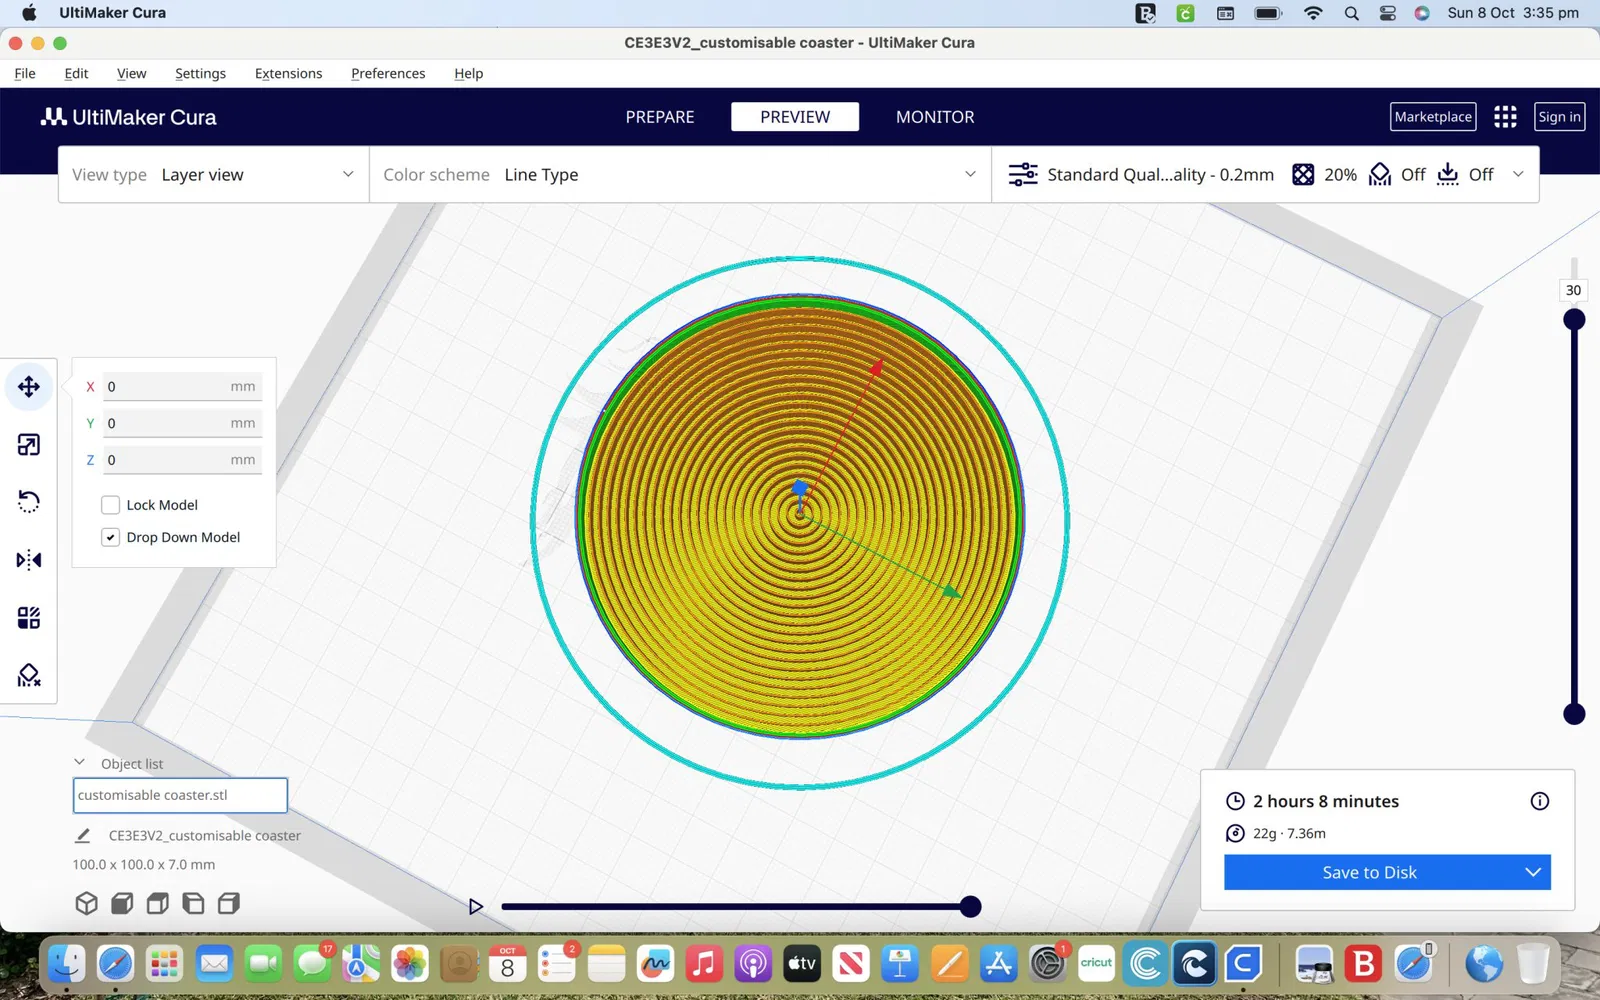Open the Help menu

[468, 73]
